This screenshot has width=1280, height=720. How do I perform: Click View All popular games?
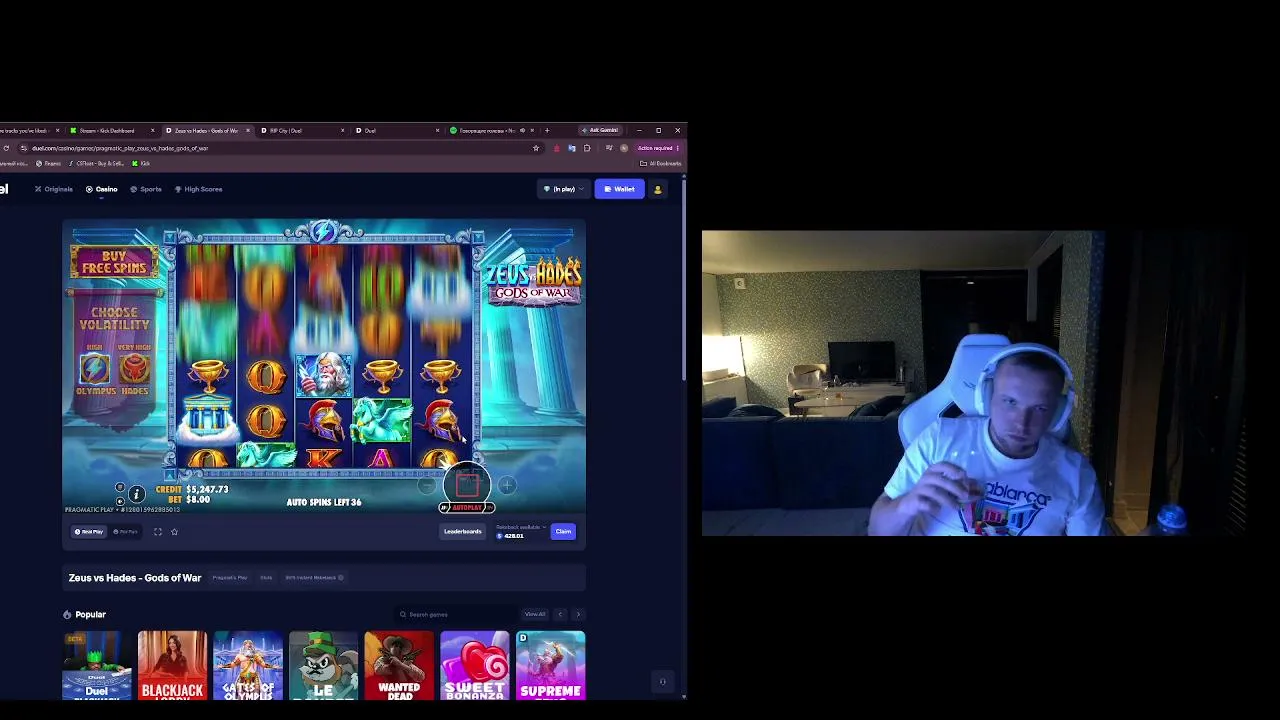(x=535, y=614)
